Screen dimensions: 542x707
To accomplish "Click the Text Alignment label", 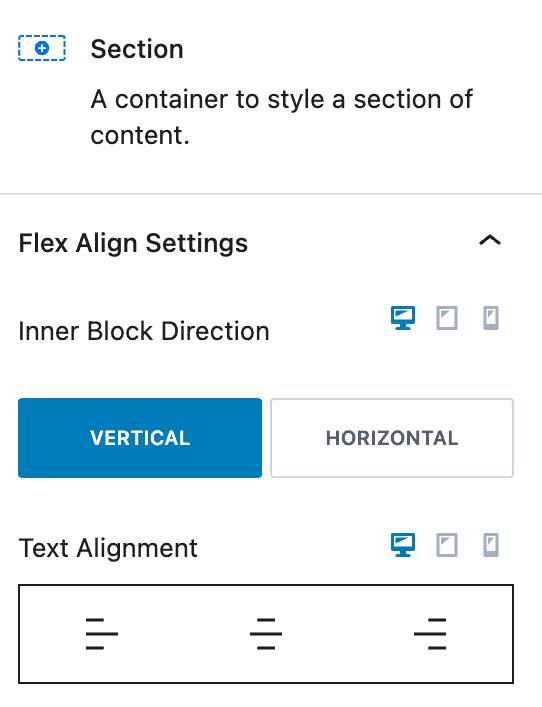I will [x=108, y=548].
